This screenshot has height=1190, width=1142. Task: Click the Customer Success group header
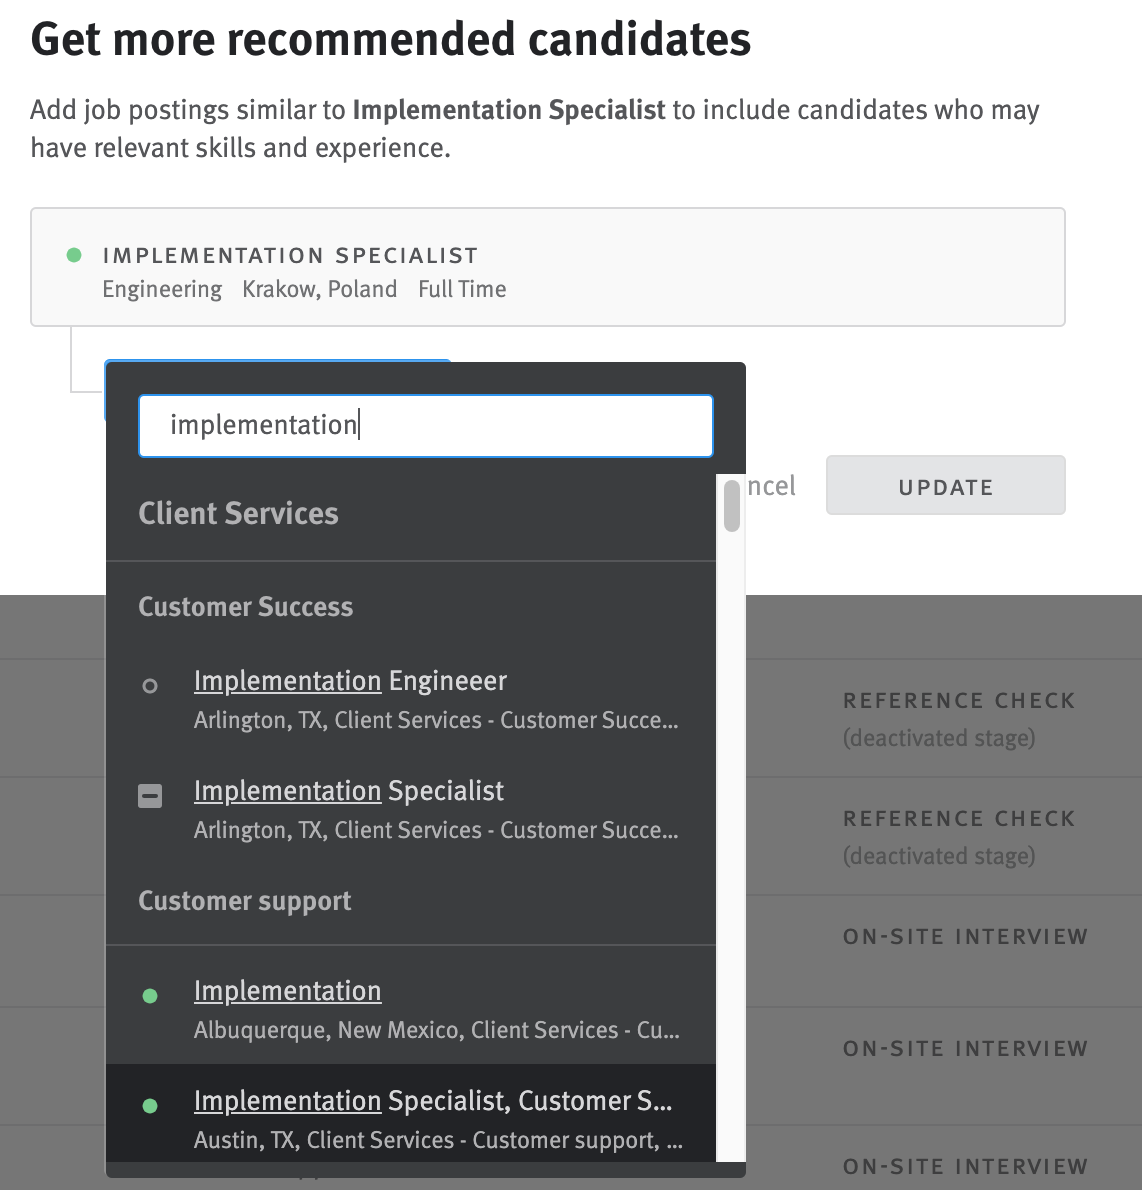(x=245, y=607)
